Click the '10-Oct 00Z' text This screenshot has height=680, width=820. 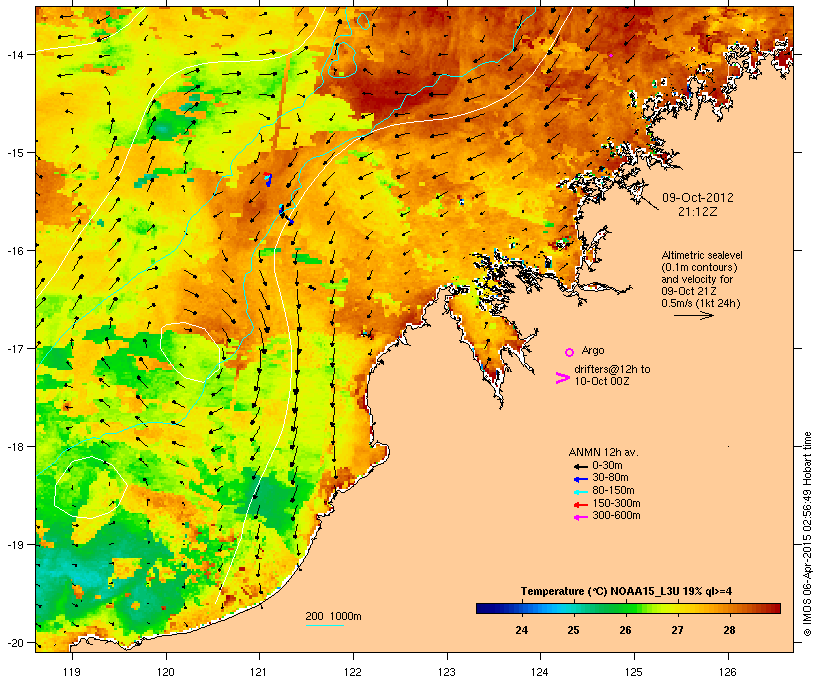601,381
